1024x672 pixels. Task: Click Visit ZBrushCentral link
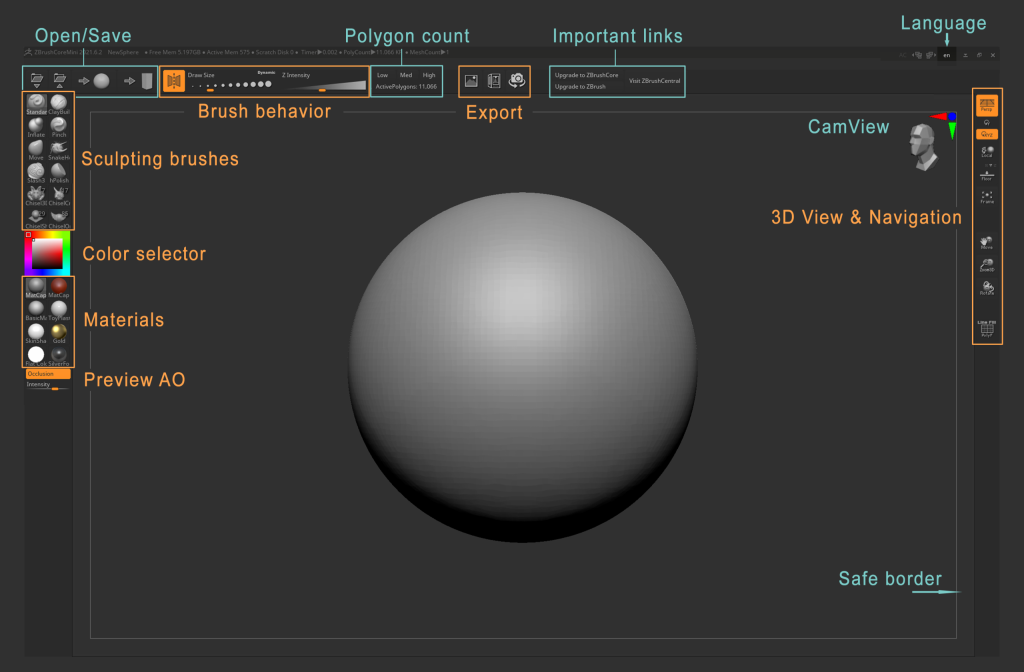(x=654, y=81)
